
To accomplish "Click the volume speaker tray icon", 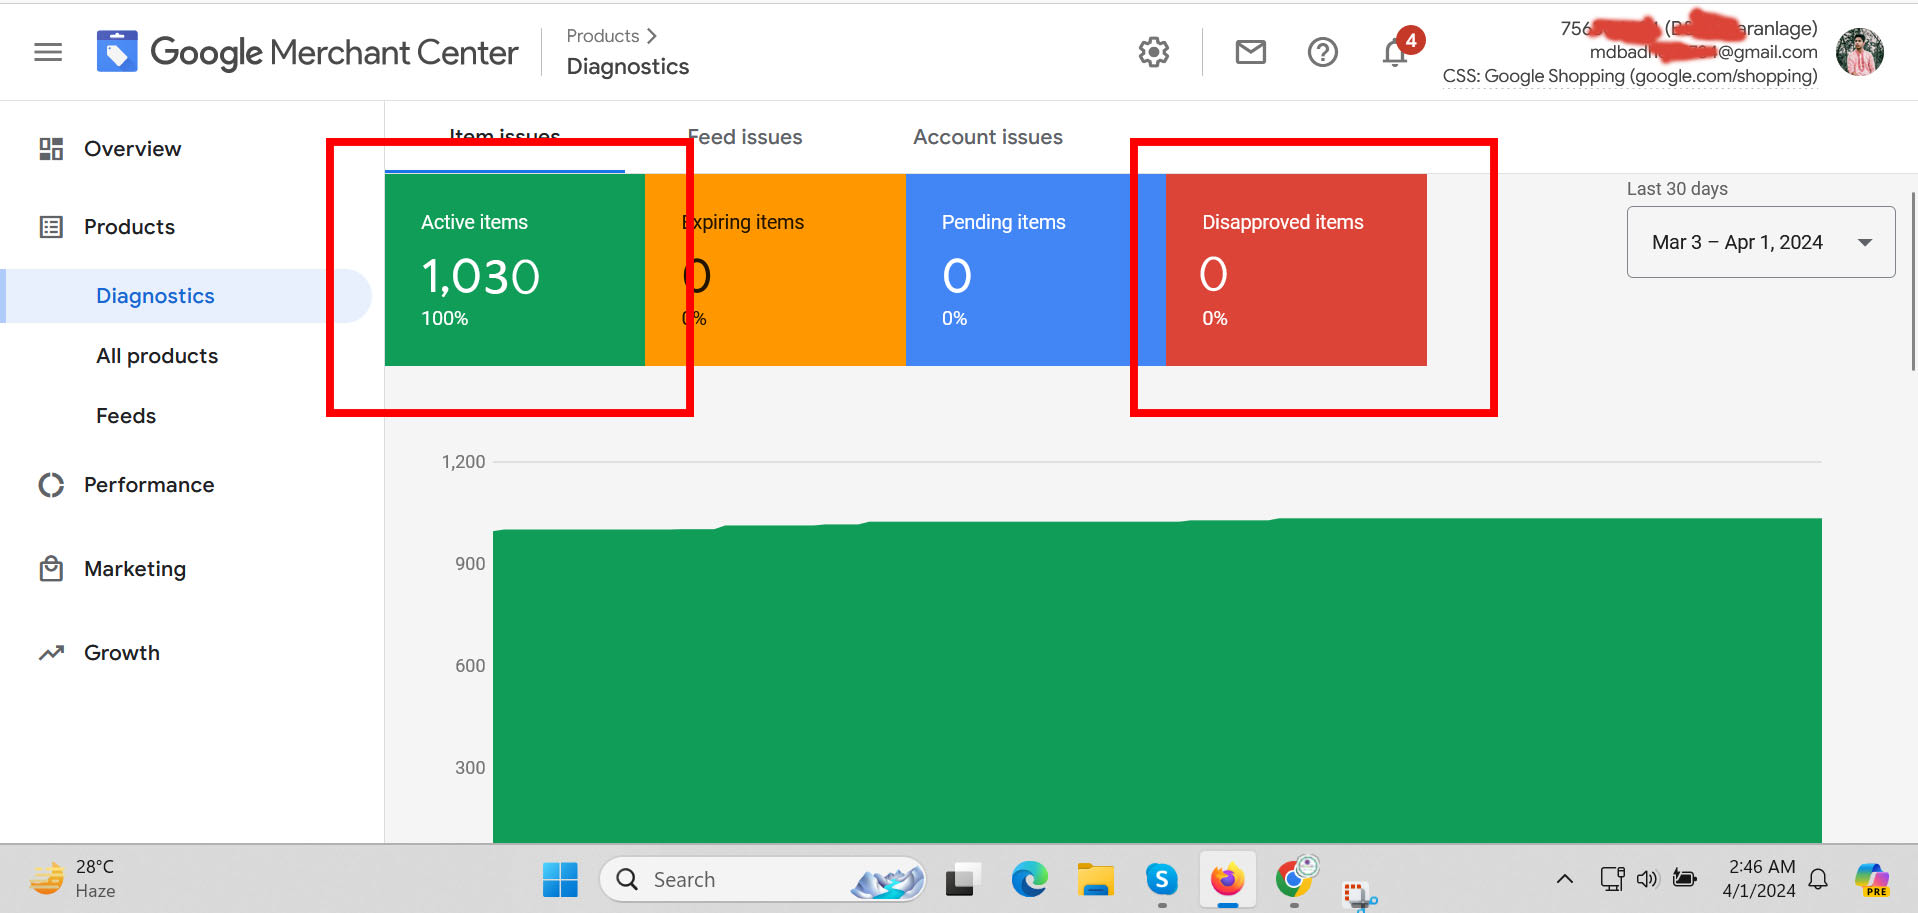I will [1647, 879].
